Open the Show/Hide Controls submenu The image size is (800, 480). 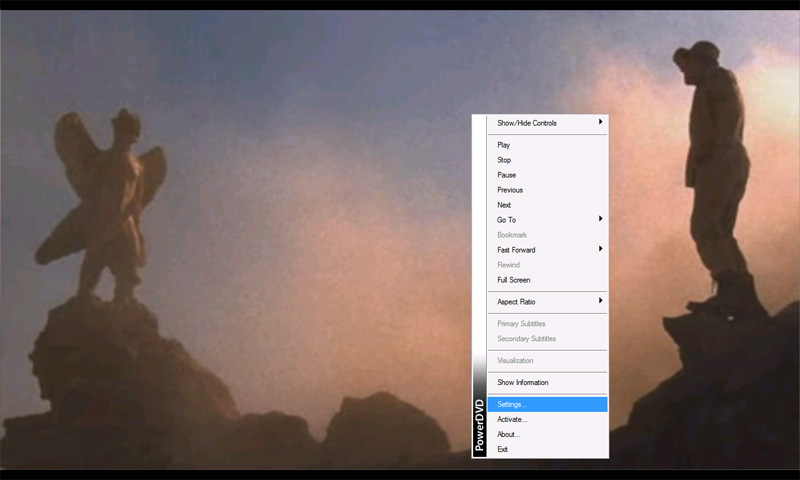547,123
